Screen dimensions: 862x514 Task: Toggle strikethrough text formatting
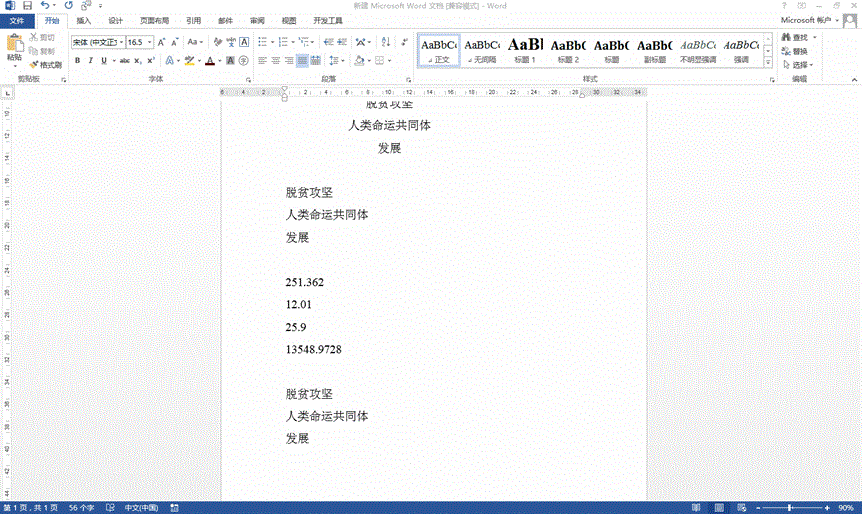(124, 61)
